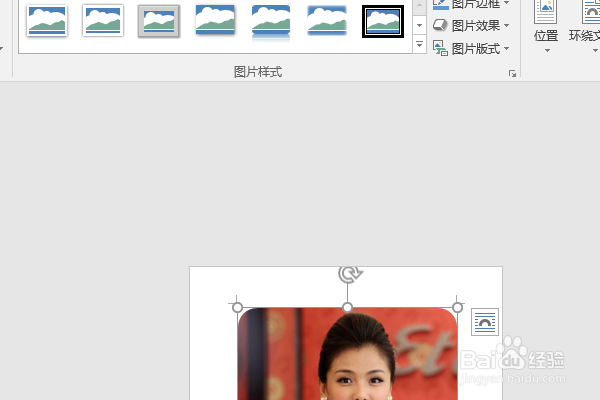600x400 pixels.
Task: Show the next row of picture styles
Action: [x=420, y=25]
